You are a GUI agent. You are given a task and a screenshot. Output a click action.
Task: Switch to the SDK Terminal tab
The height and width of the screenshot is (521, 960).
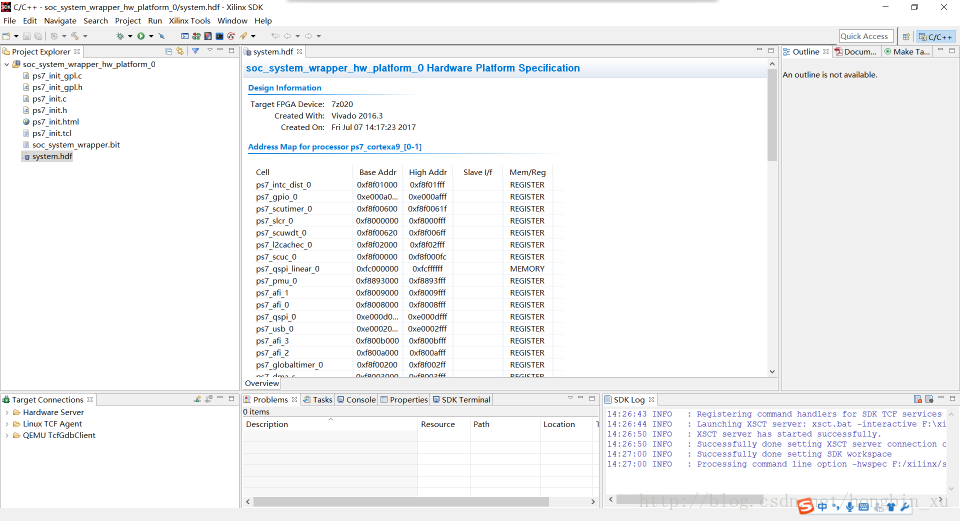[461, 400]
